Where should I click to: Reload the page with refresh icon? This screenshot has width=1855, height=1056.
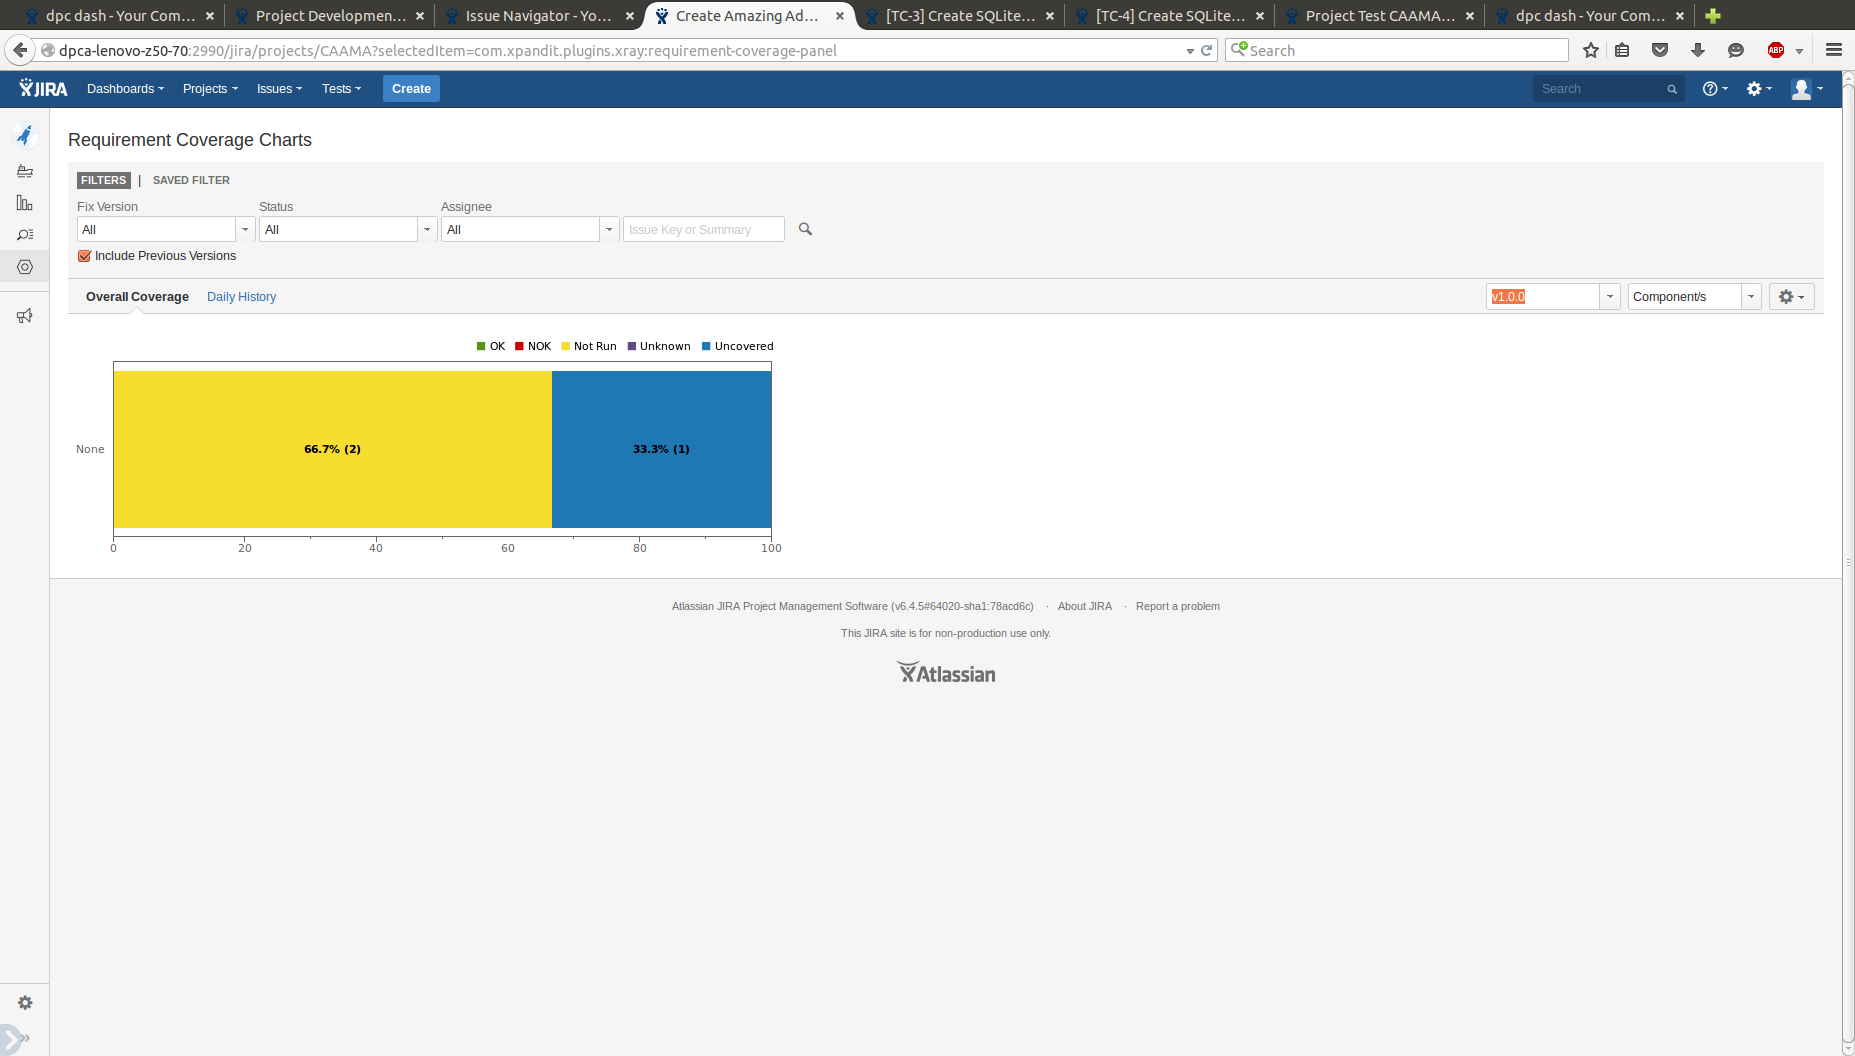pos(1207,50)
